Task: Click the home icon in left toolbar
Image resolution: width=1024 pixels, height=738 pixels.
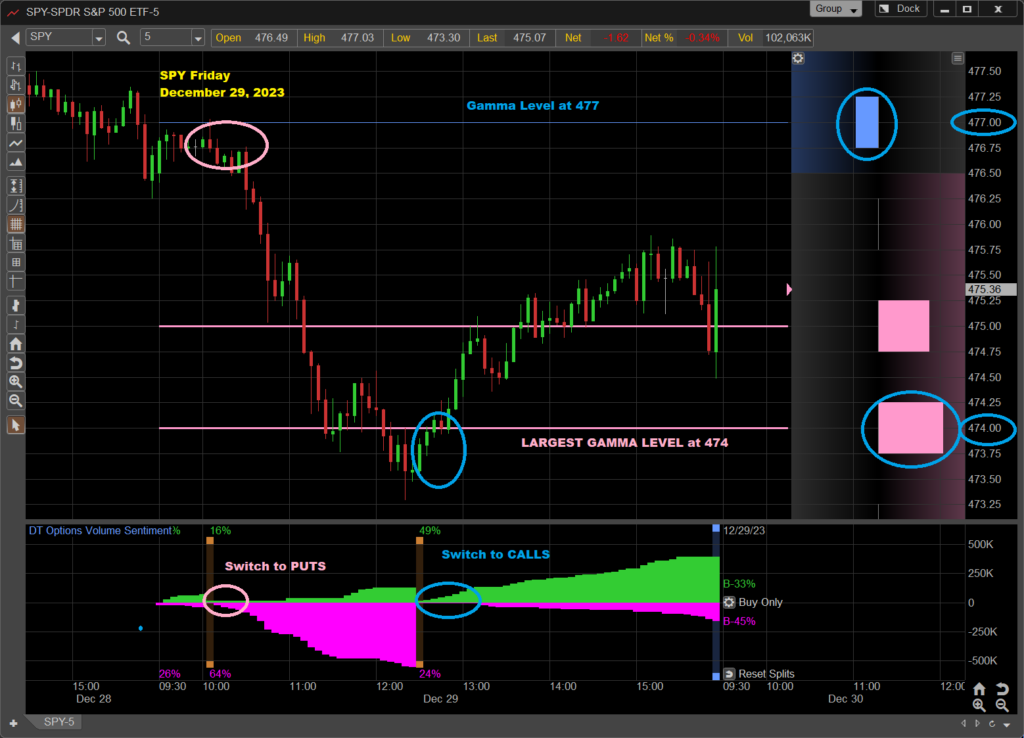Action: pos(15,343)
